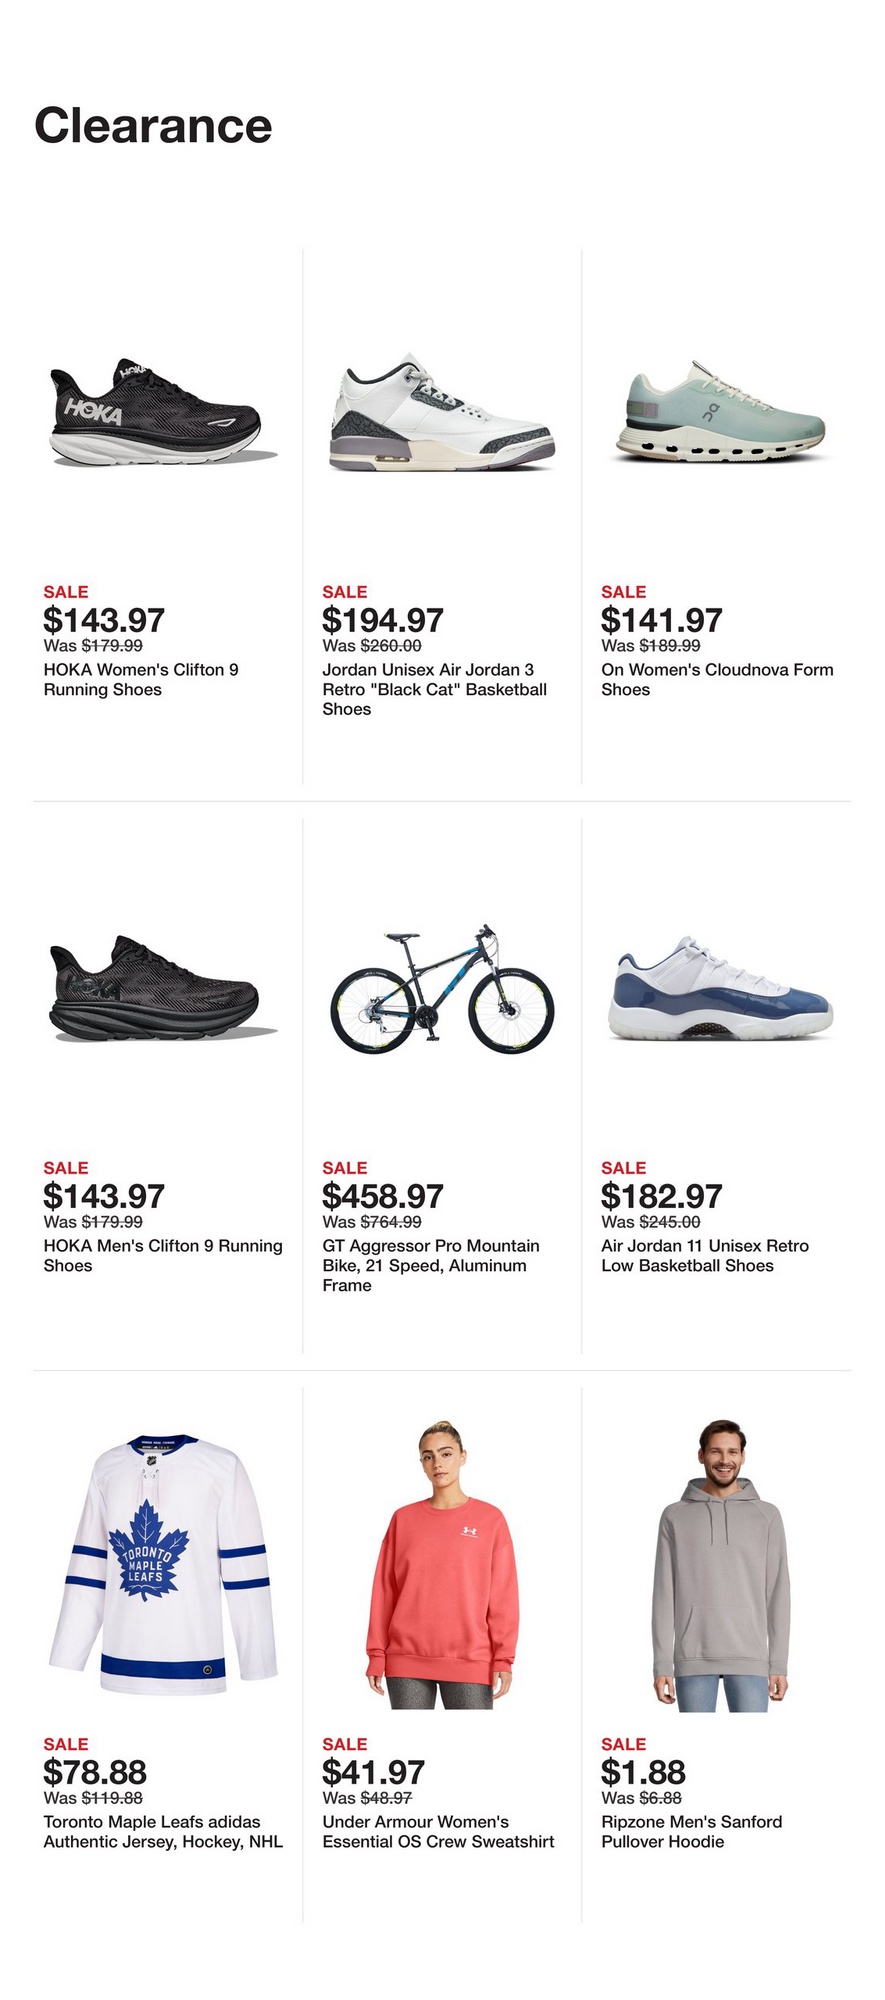Select the On Cloudnova Form shoe photo
This screenshot has width=885, height=2000.
coord(720,412)
